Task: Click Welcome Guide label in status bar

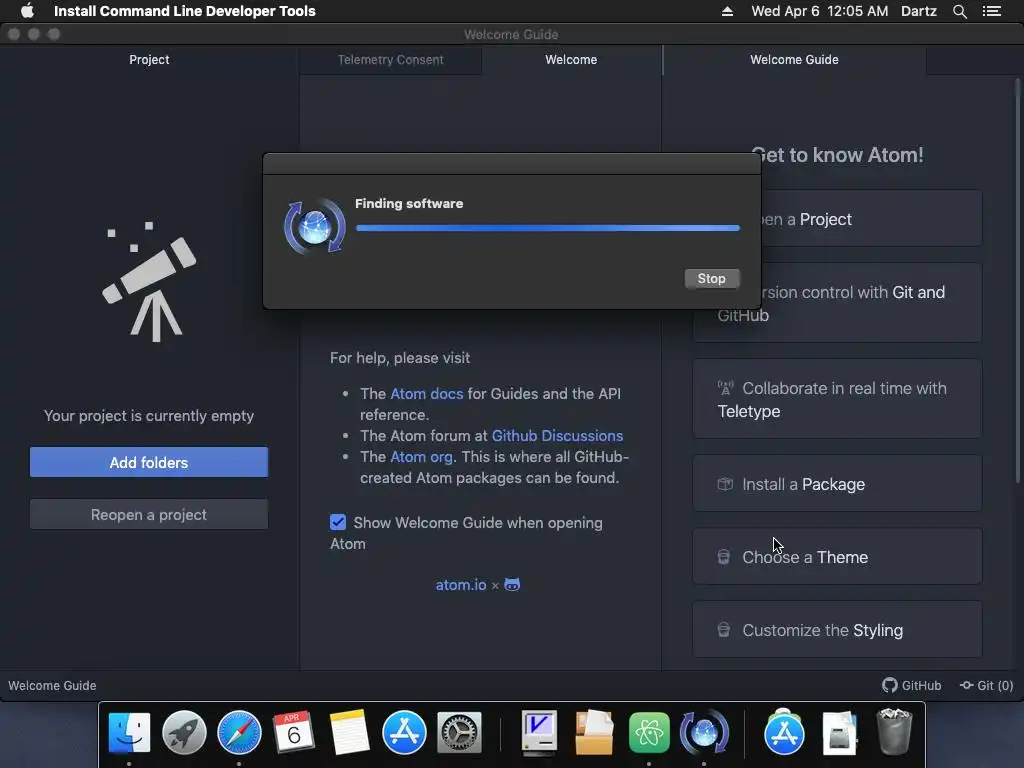Action: click(x=52, y=686)
